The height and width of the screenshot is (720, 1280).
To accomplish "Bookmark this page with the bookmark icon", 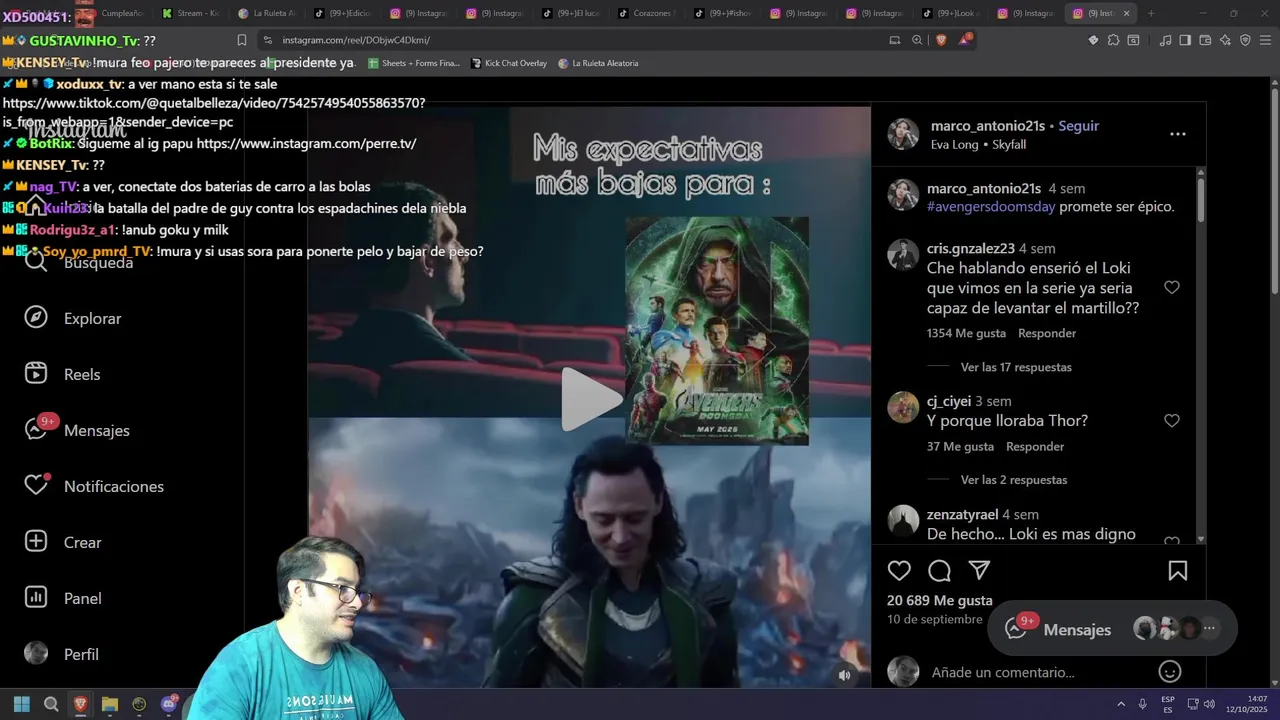I will pyautogui.click(x=242, y=40).
